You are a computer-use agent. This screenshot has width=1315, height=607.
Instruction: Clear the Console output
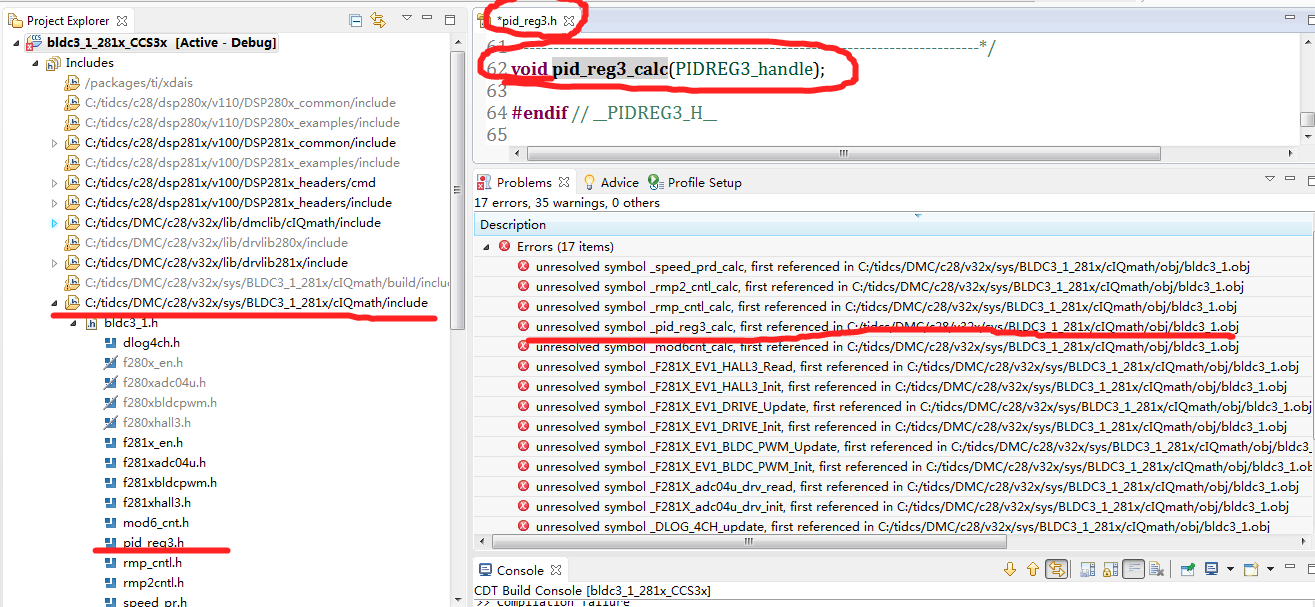click(x=1156, y=569)
